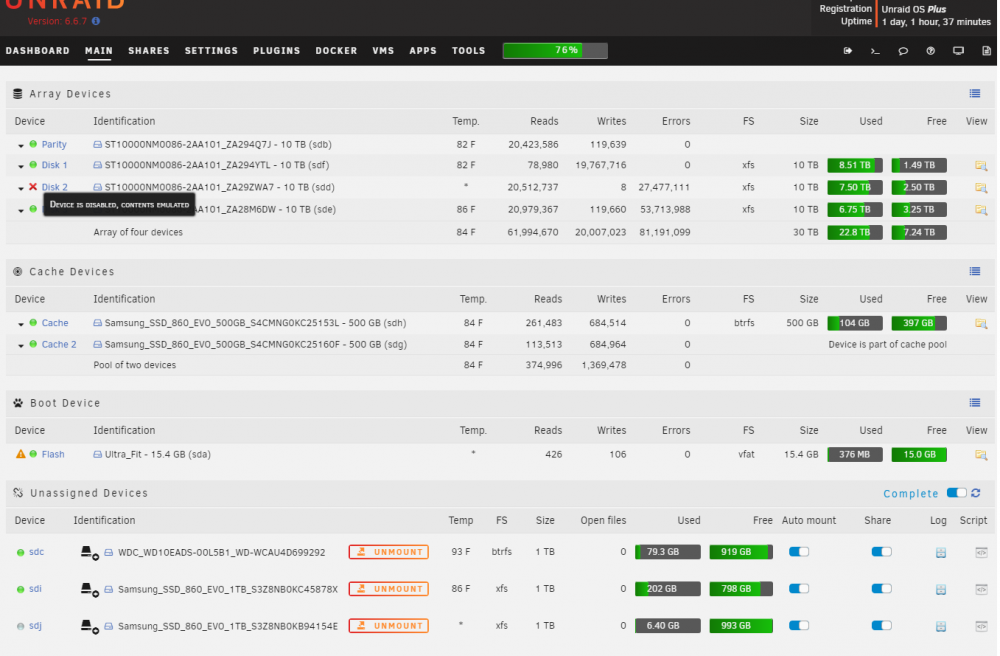Viewport: 1000px width, 656px height.
Task: Open the sdi device log icon
Action: [x=941, y=590]
